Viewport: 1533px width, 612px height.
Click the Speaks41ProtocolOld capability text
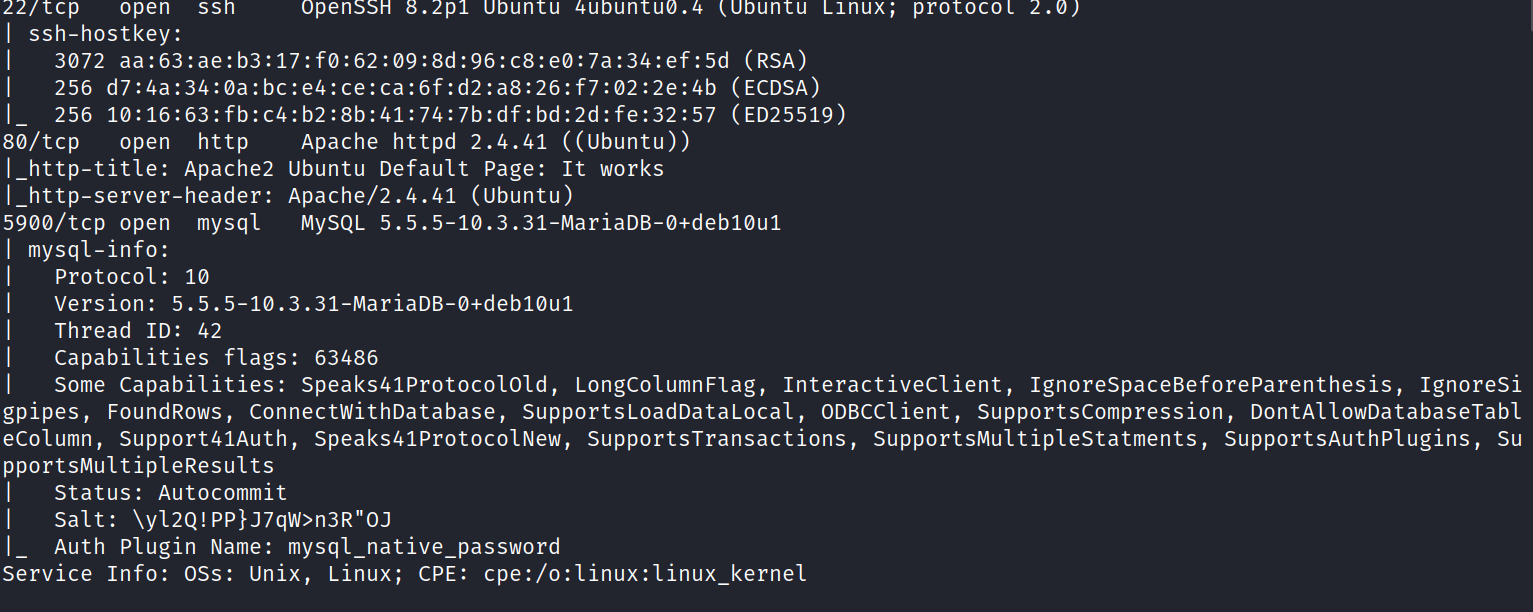click(424, 385)
